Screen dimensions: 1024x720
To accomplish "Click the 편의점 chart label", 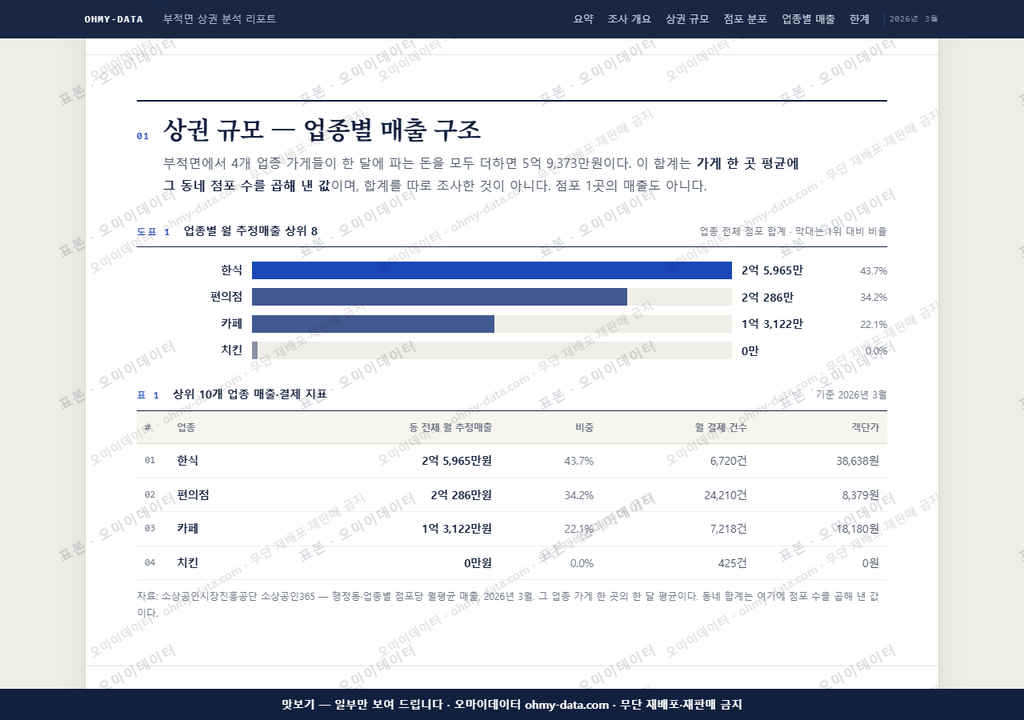I will tap(226, 297).
